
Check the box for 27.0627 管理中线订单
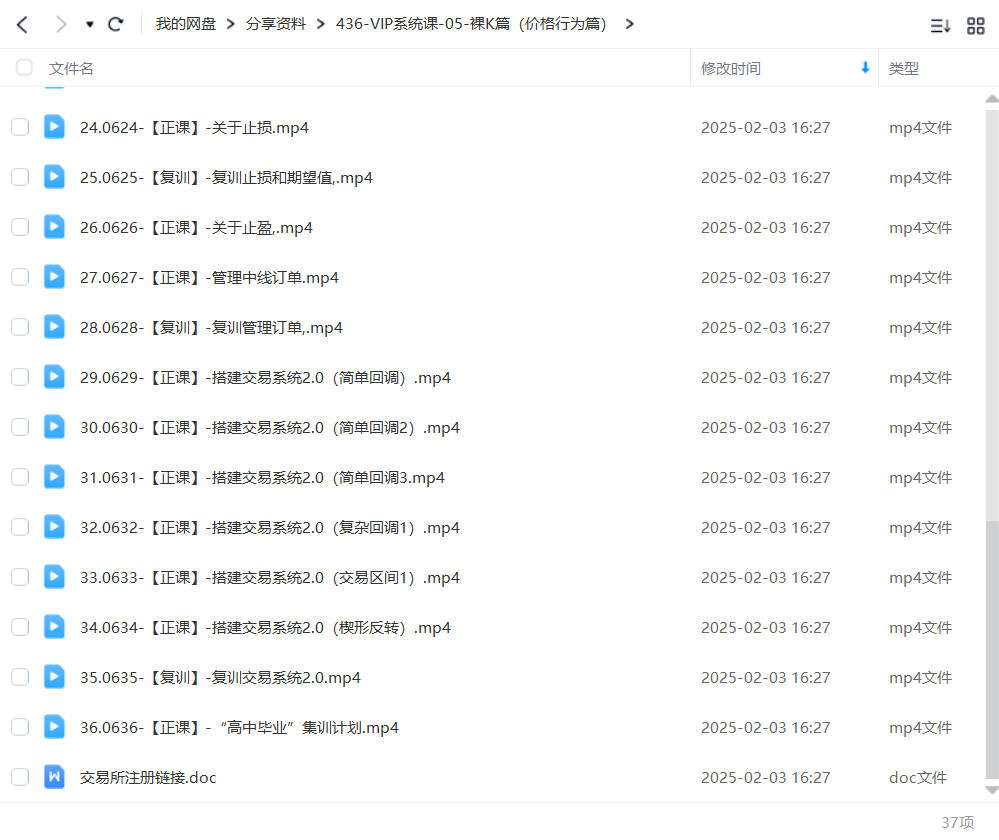point(20,277)
